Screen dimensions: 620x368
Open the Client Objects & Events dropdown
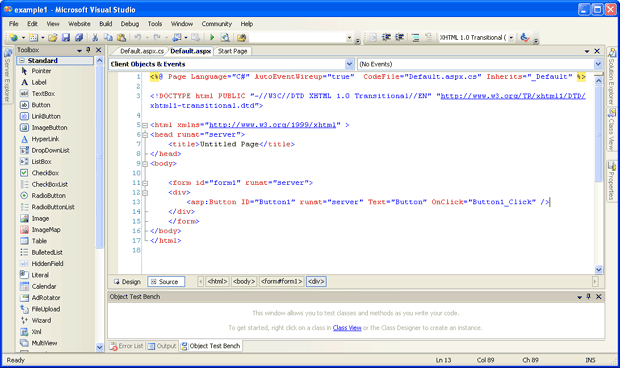pyautogui.click(x=349, y=64)
